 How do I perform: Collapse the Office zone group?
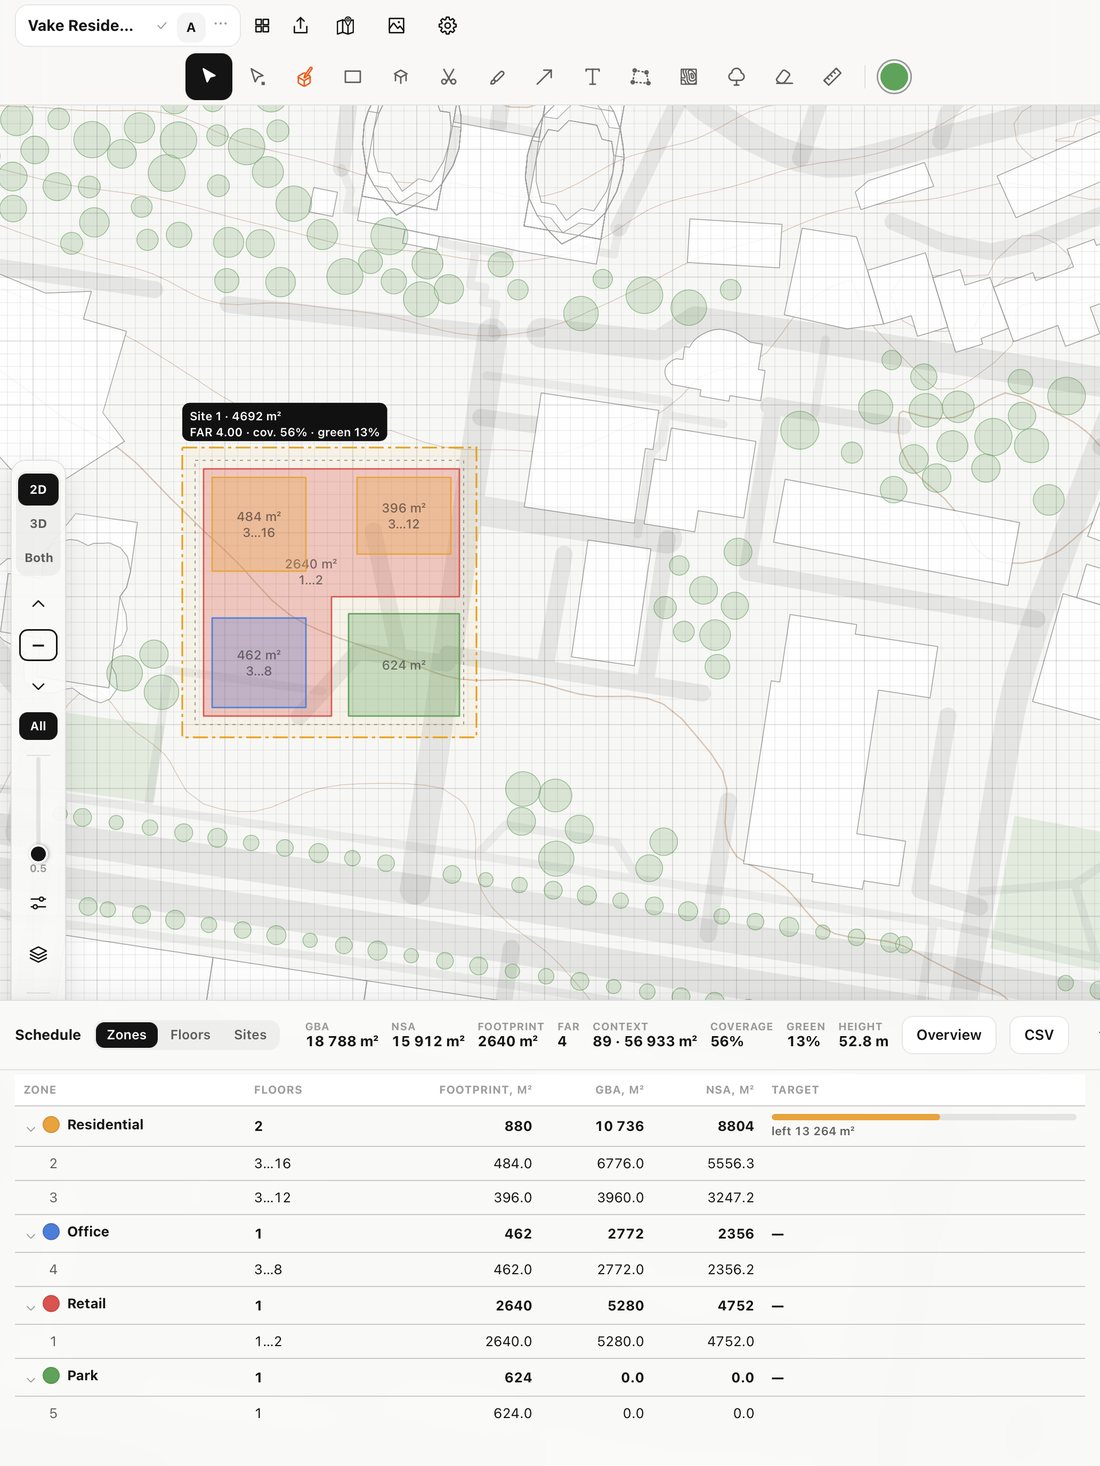pyautogui.click(x=30, y=1234)
